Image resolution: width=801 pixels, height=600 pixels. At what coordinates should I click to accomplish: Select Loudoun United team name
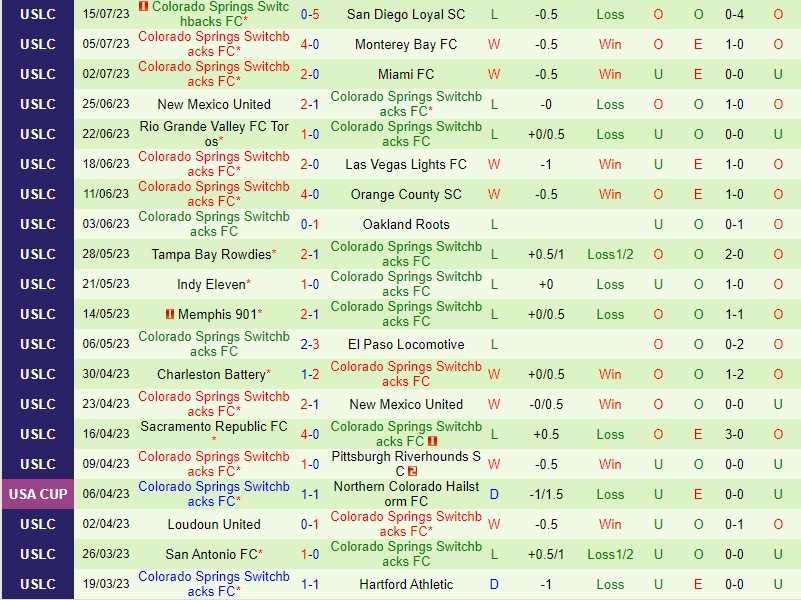pos(214,524)
